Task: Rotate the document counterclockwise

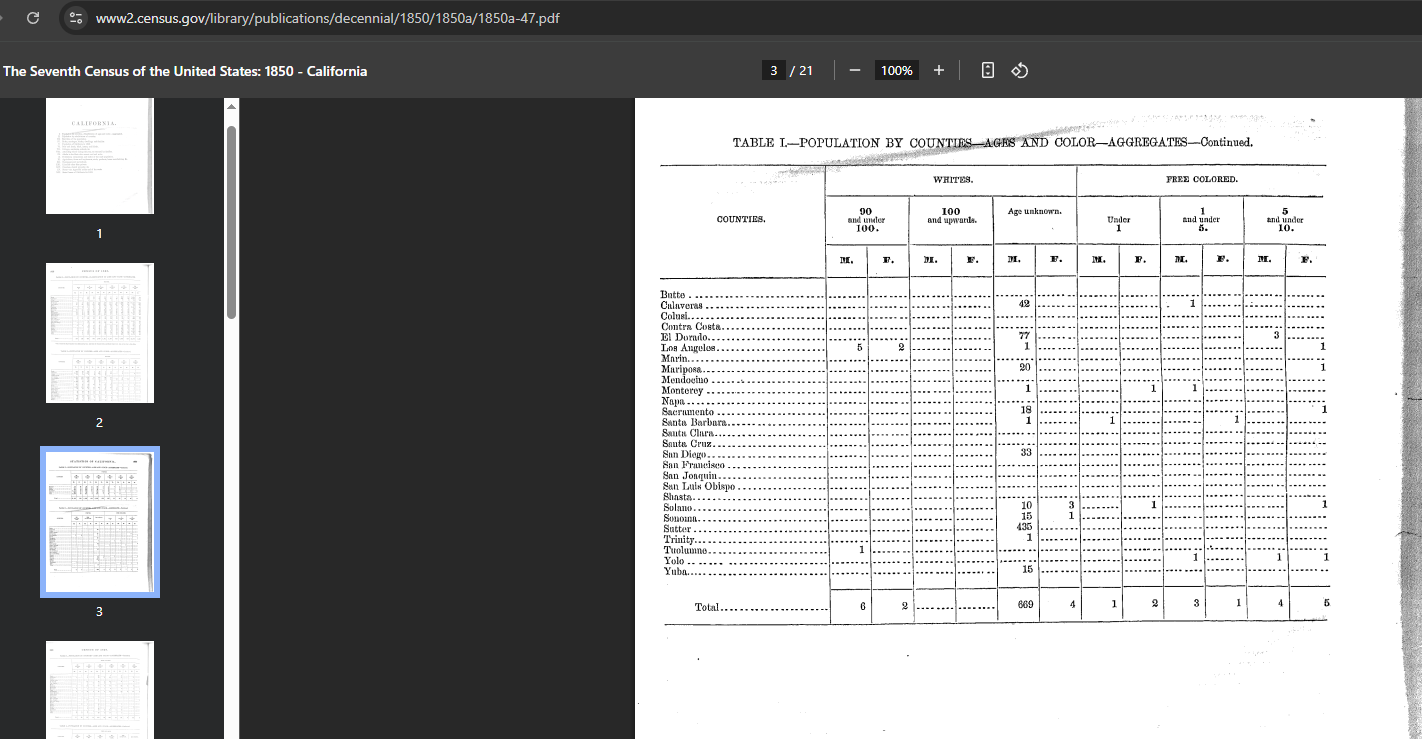Action: point(1020,70)
